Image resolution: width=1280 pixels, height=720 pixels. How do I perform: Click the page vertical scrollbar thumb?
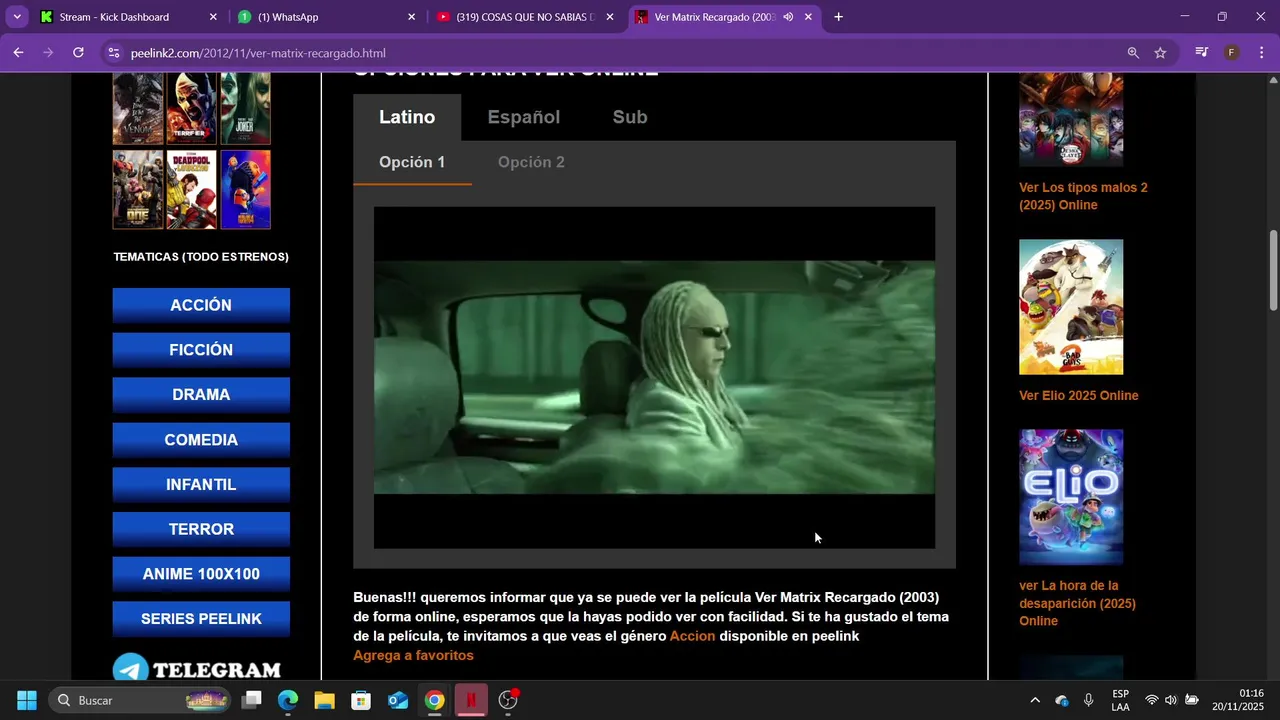coord(1273,270)
